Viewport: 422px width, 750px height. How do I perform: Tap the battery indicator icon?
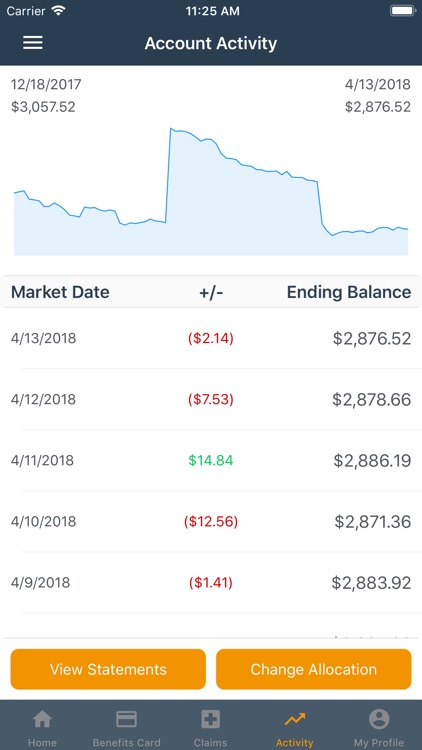tap(402, 11)
